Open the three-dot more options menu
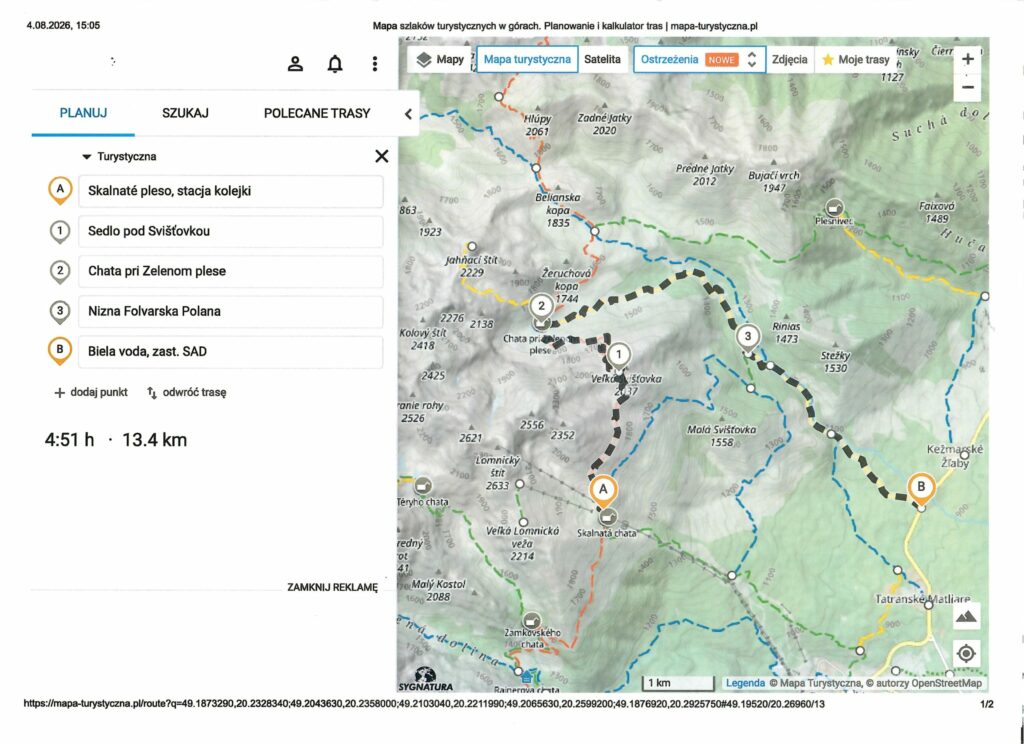Screen dimensions: 1024x744 [374, 63]
